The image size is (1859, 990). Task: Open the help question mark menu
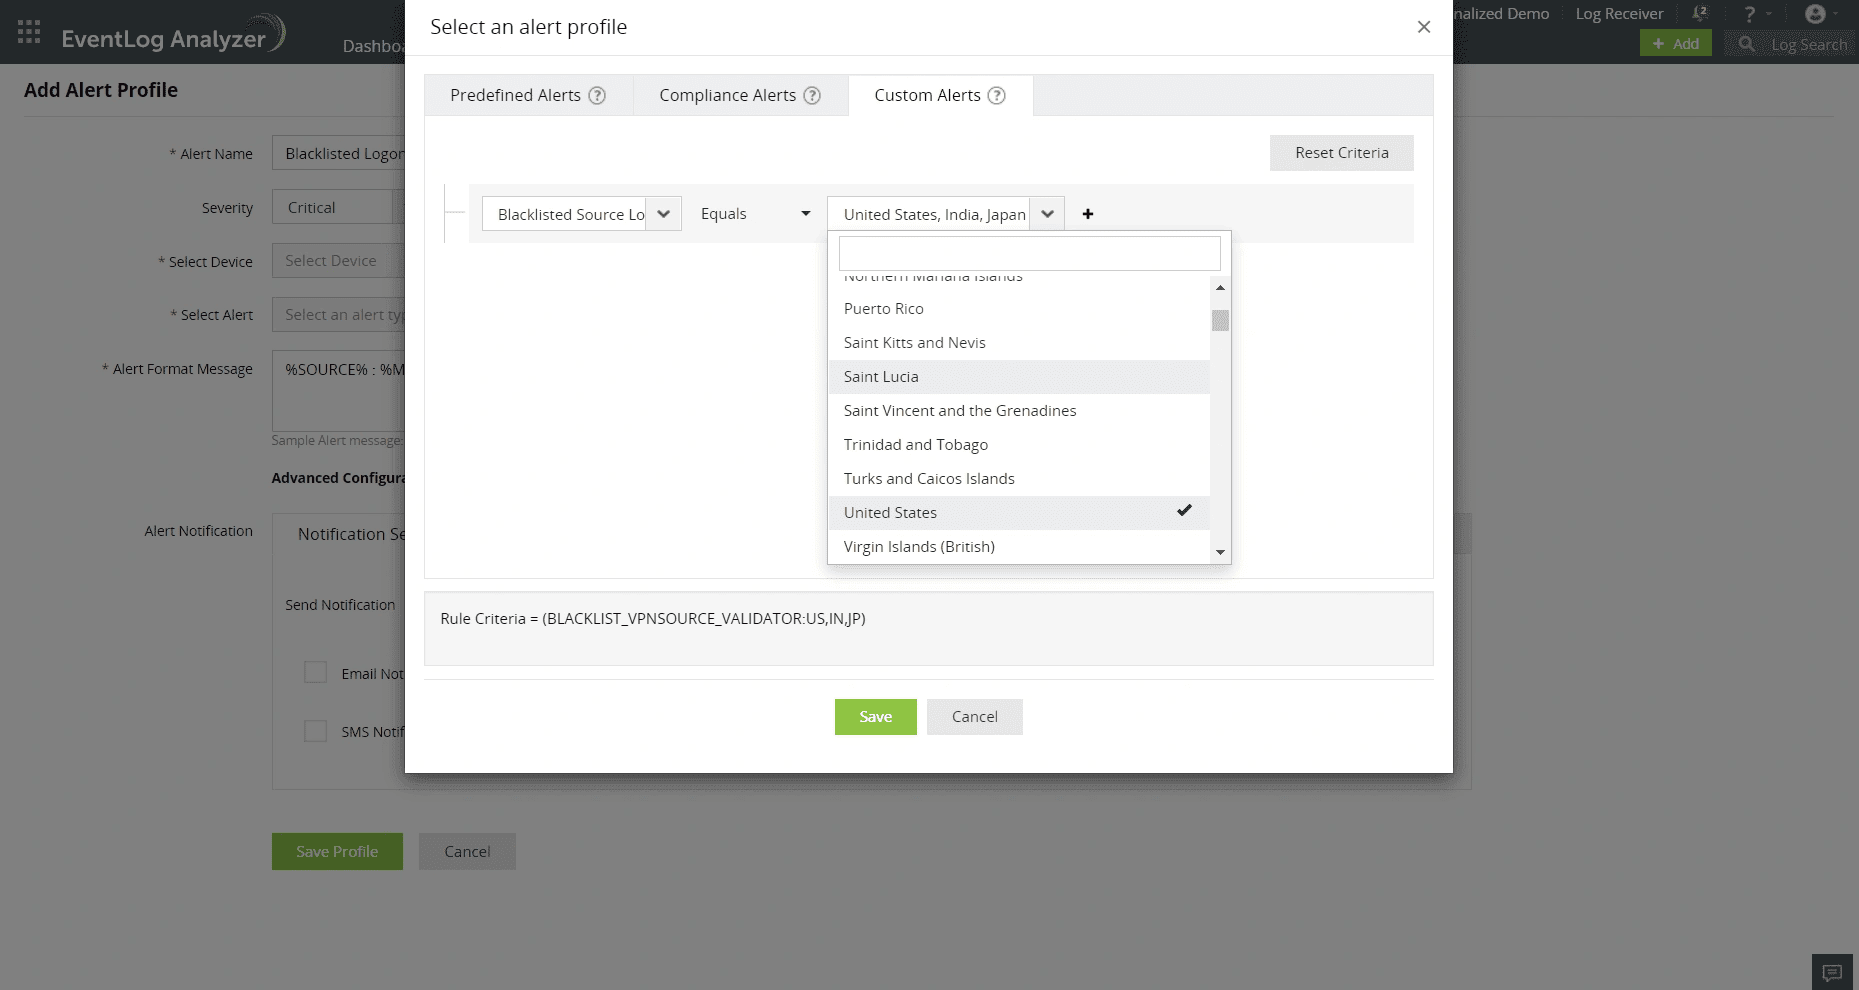(1750, 14)
